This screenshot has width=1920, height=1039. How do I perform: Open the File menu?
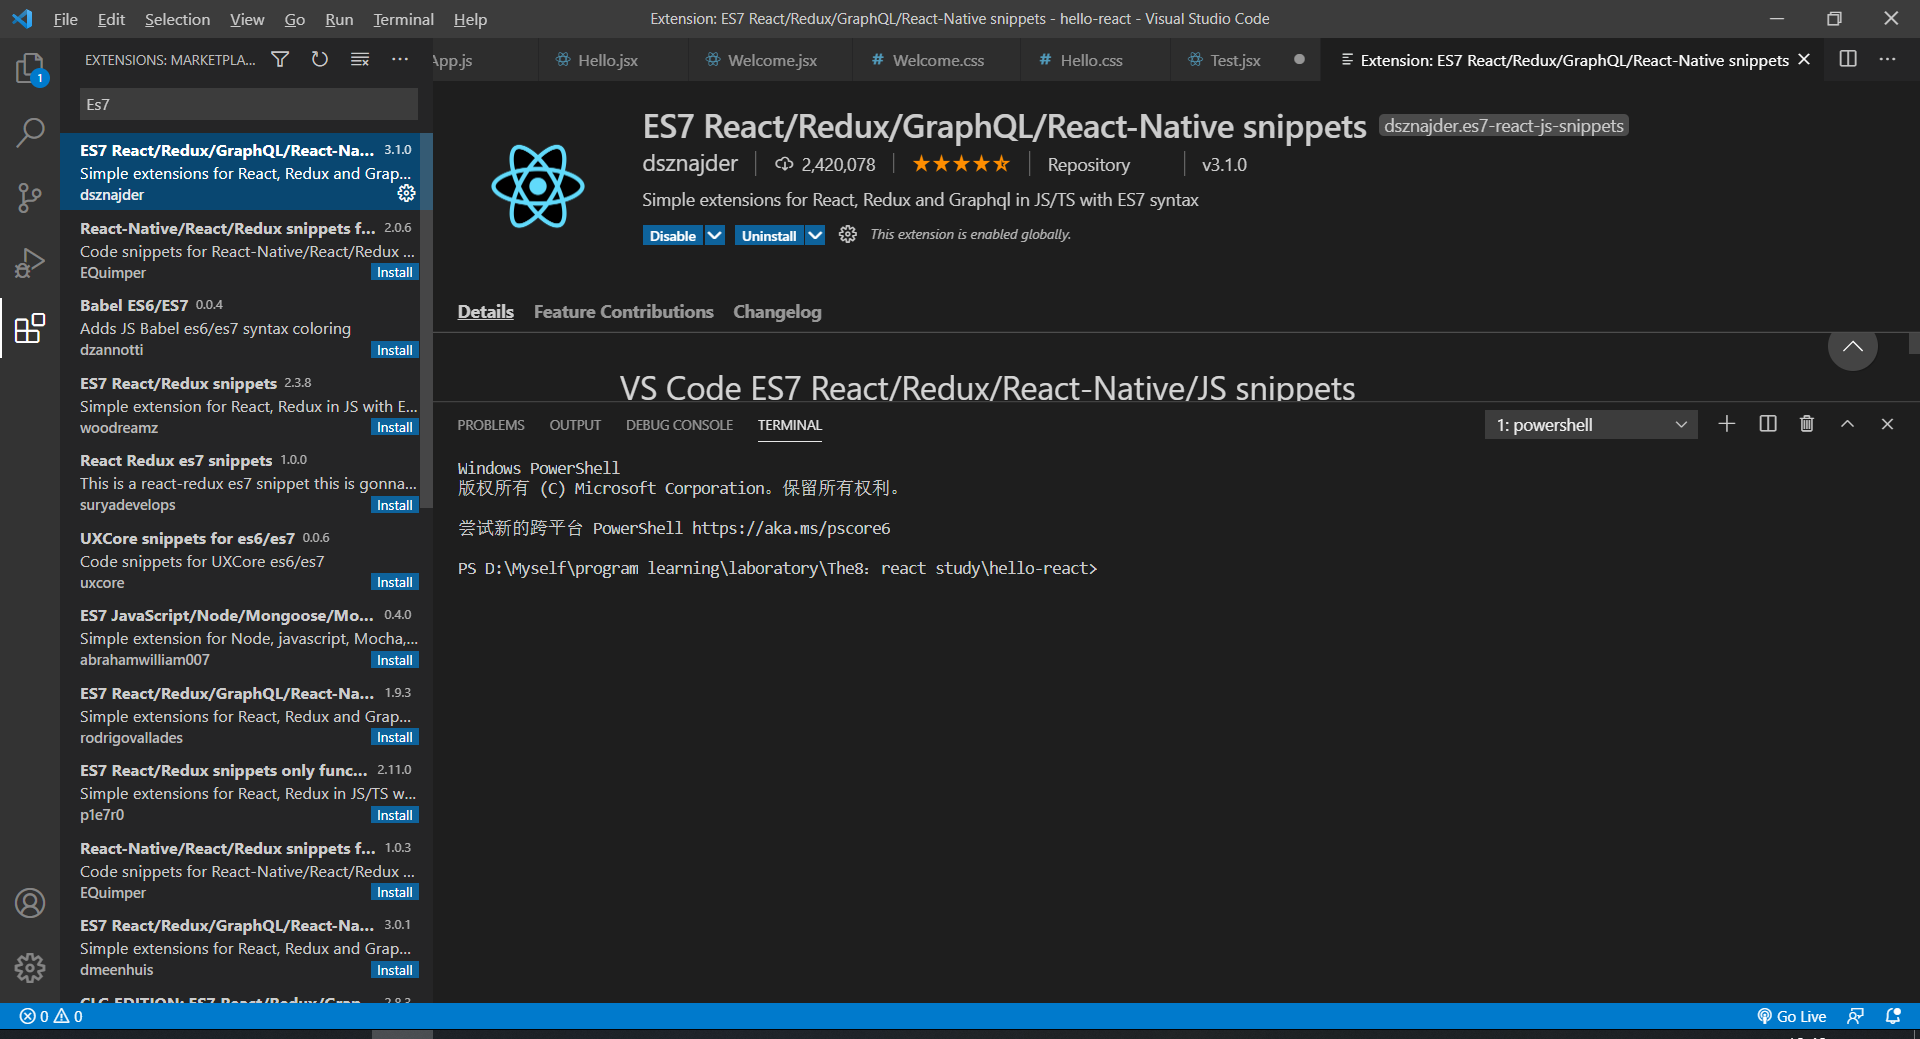click(x=65, y=19)
